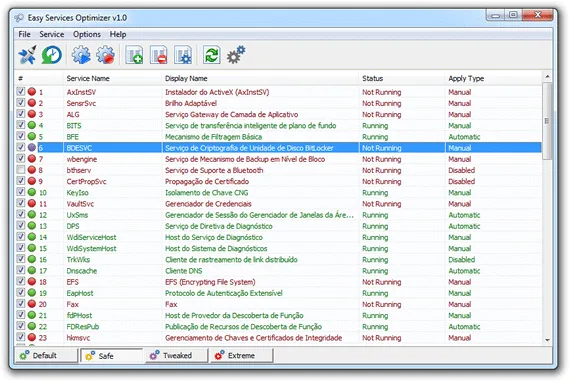Click the VaultSvc service name

tap(80, 204)
